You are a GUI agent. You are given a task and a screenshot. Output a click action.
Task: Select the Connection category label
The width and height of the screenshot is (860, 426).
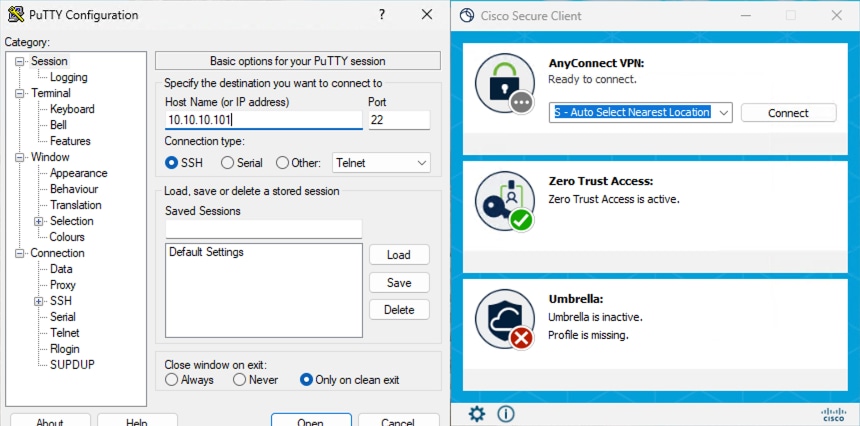[x=58, y=253]
